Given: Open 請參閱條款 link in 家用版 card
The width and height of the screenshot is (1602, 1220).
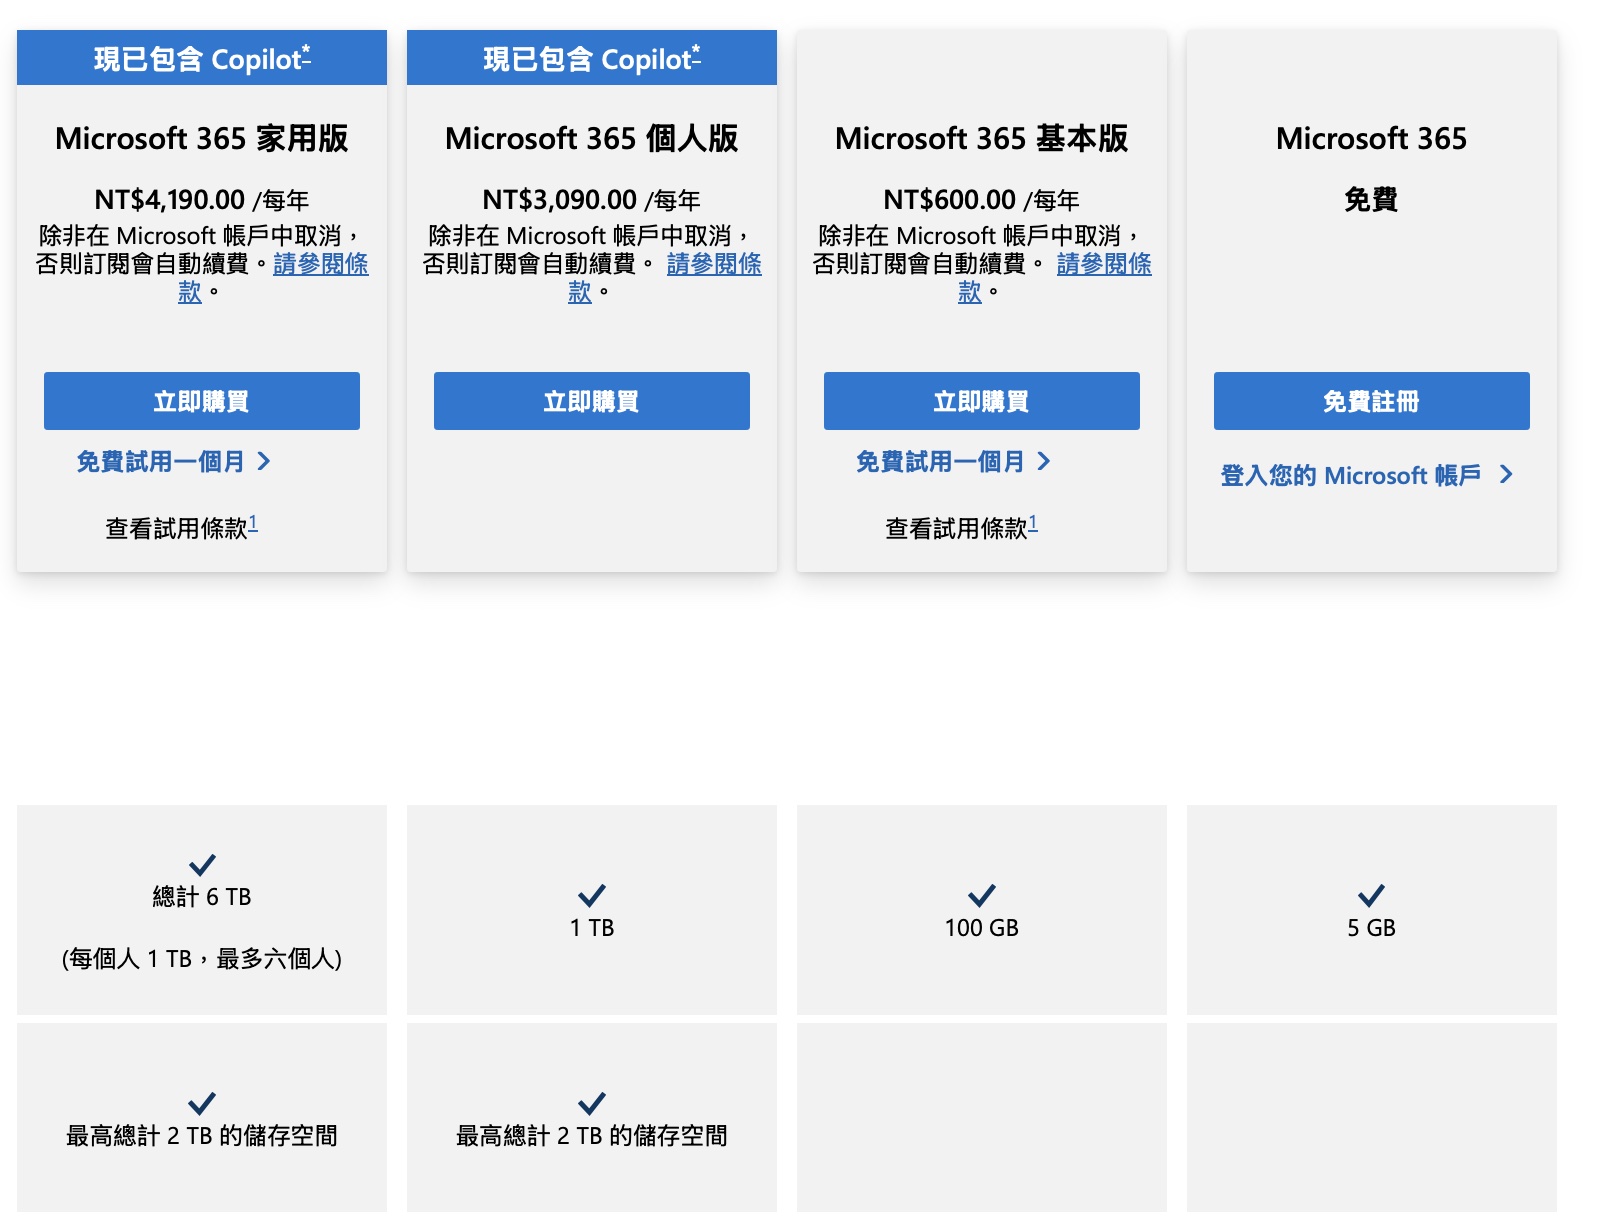Looking at the screenshot, I should pyautogui.click(x=321, y=264).
